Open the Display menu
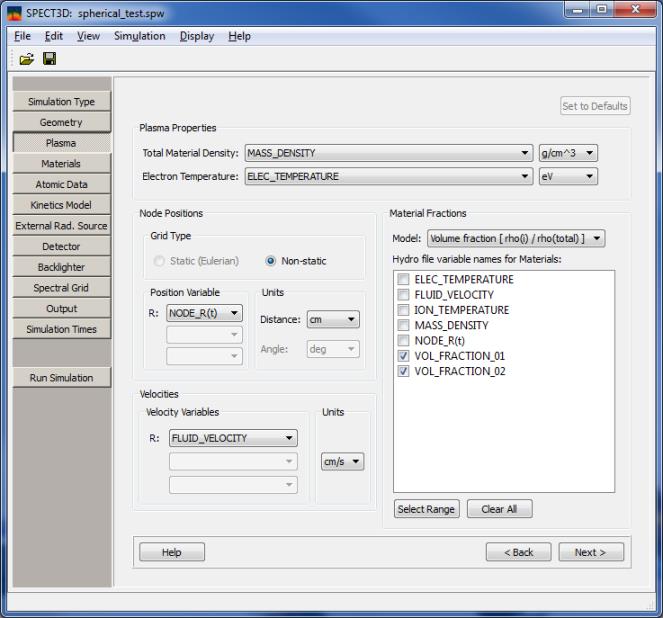This screenshot has width=663, height=618. tap(197, 36)
